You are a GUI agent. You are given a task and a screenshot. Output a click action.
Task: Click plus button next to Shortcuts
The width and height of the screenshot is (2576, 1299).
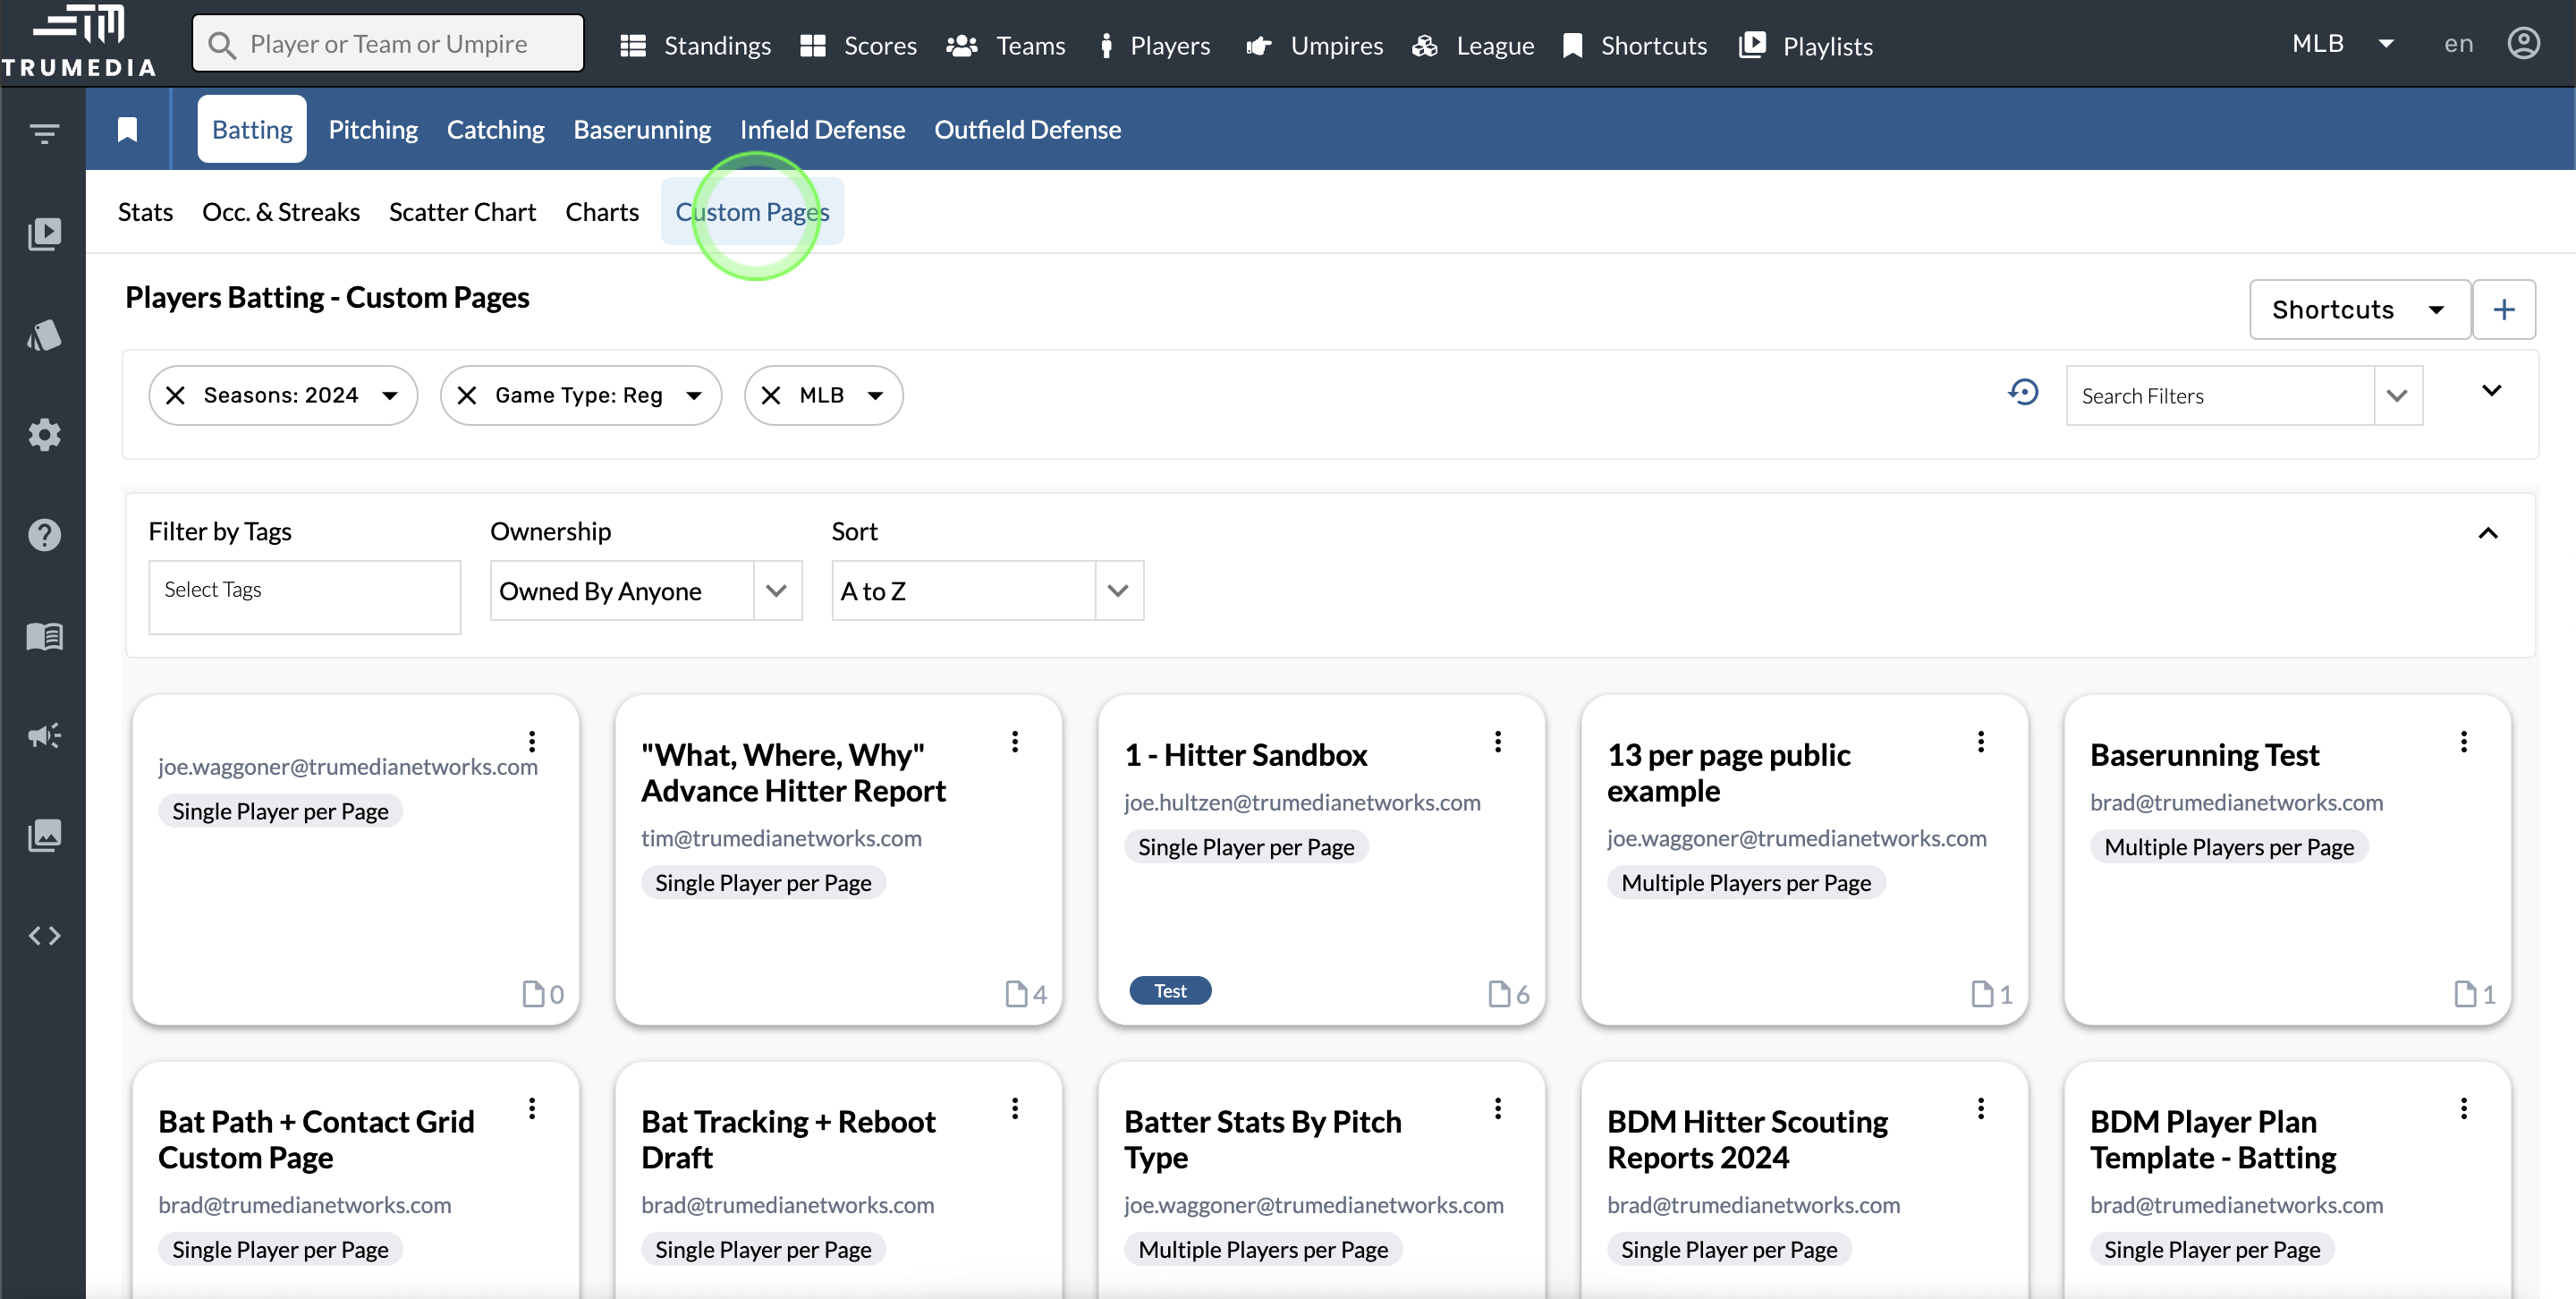coord(2503,310)
